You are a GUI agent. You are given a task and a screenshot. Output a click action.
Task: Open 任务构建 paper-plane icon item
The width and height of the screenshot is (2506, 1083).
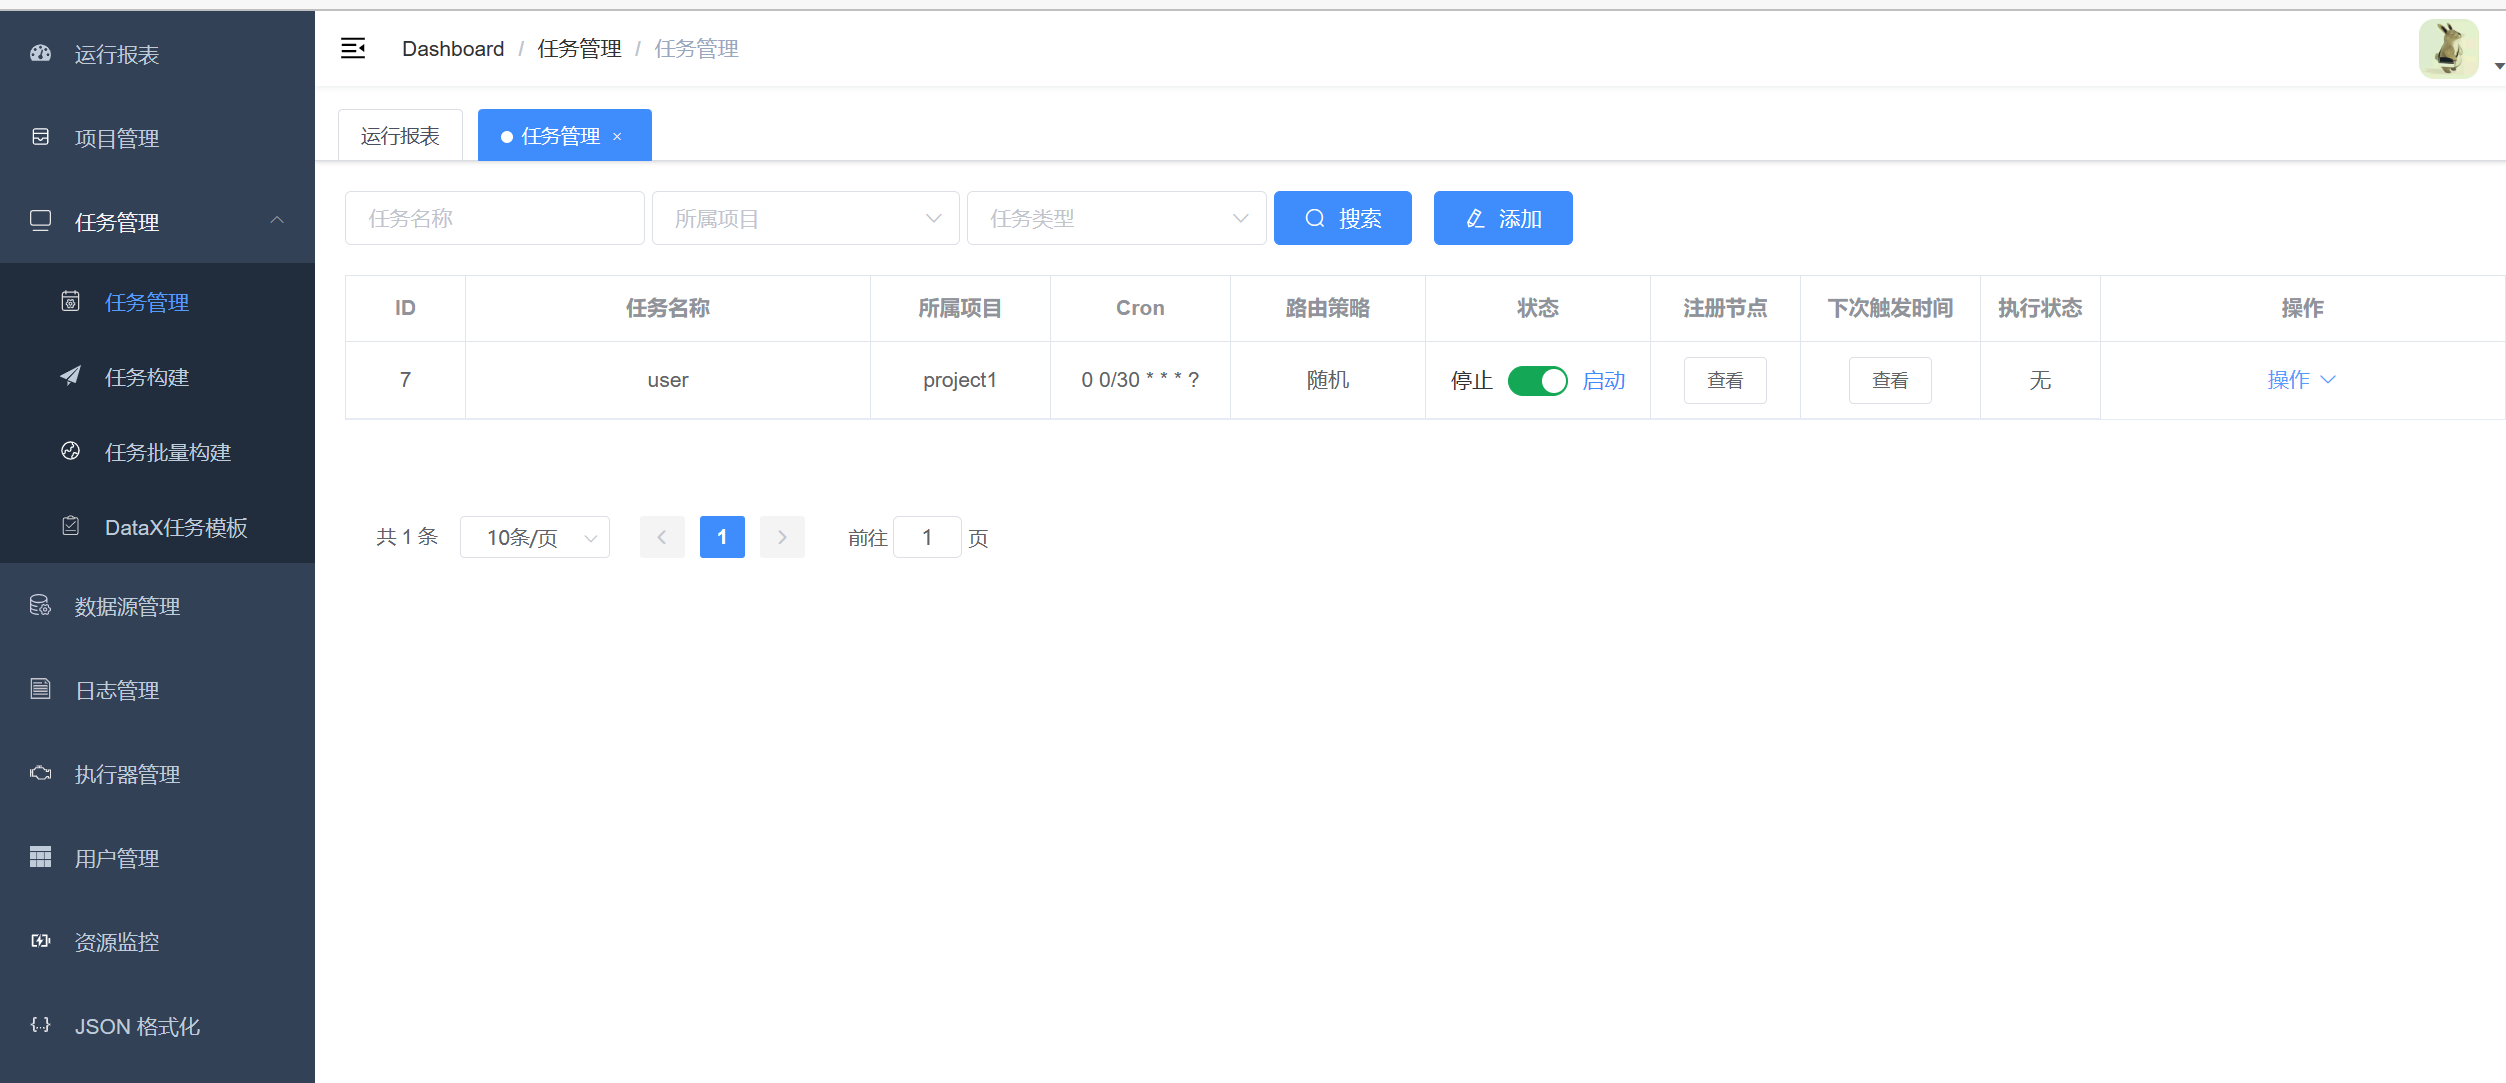point(70,376)
